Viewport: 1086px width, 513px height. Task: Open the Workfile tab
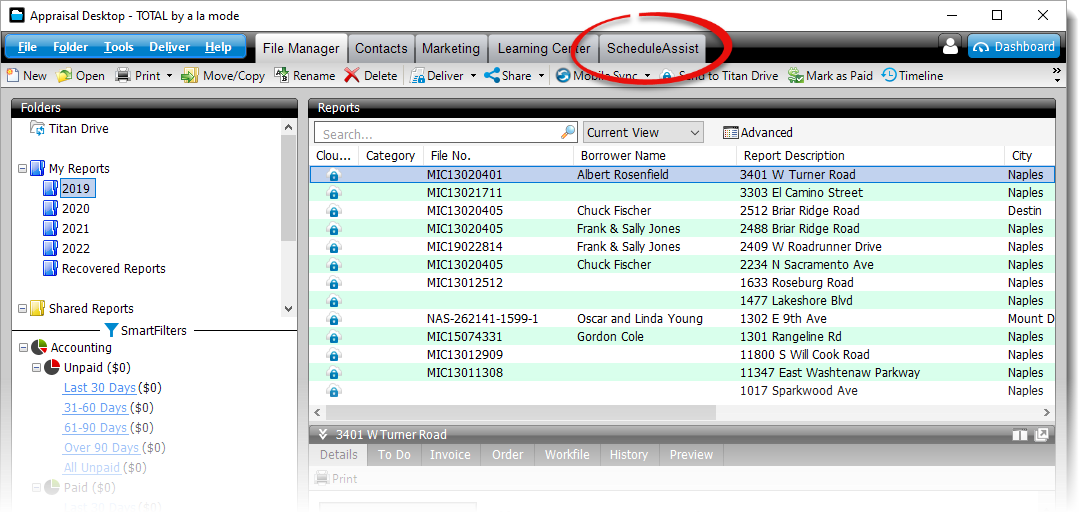[567, 455]
